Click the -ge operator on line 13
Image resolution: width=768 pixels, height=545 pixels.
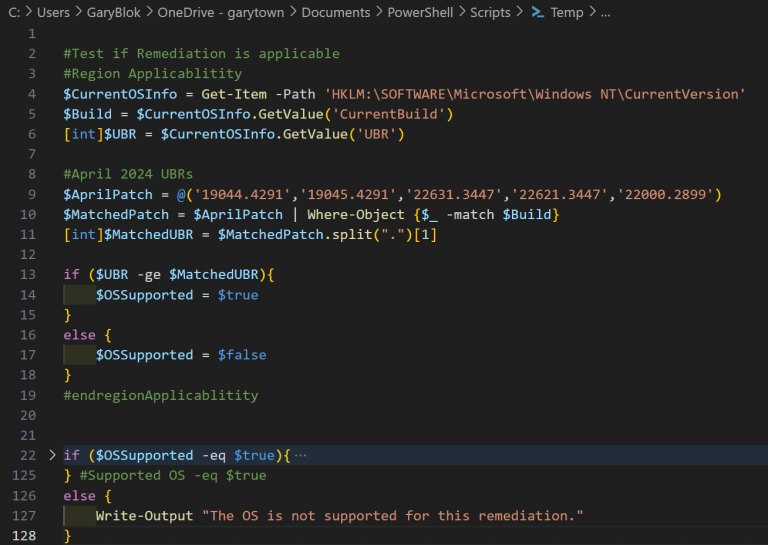149,274
